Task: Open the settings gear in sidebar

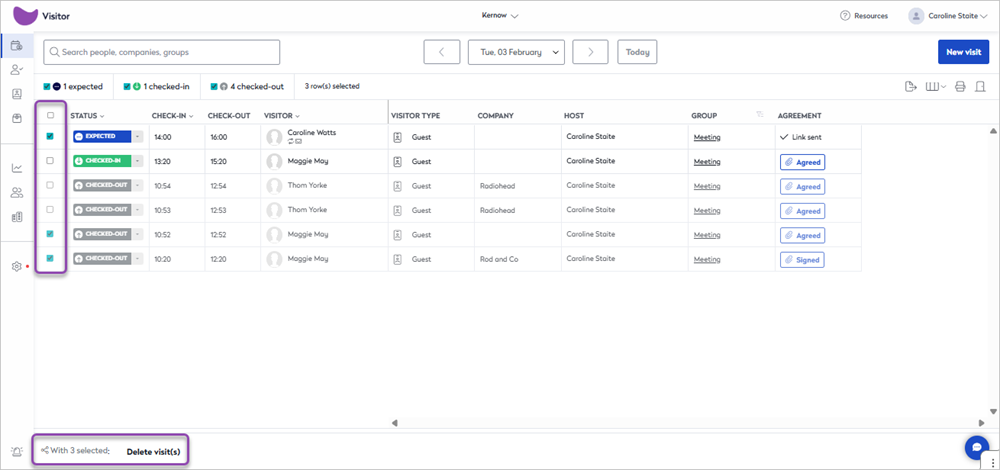Action: point(16,267)
